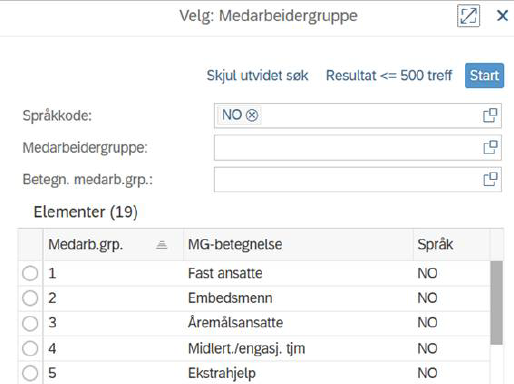Select radio button for row 3, Åremålsansatte

click(x=30, y=323)
